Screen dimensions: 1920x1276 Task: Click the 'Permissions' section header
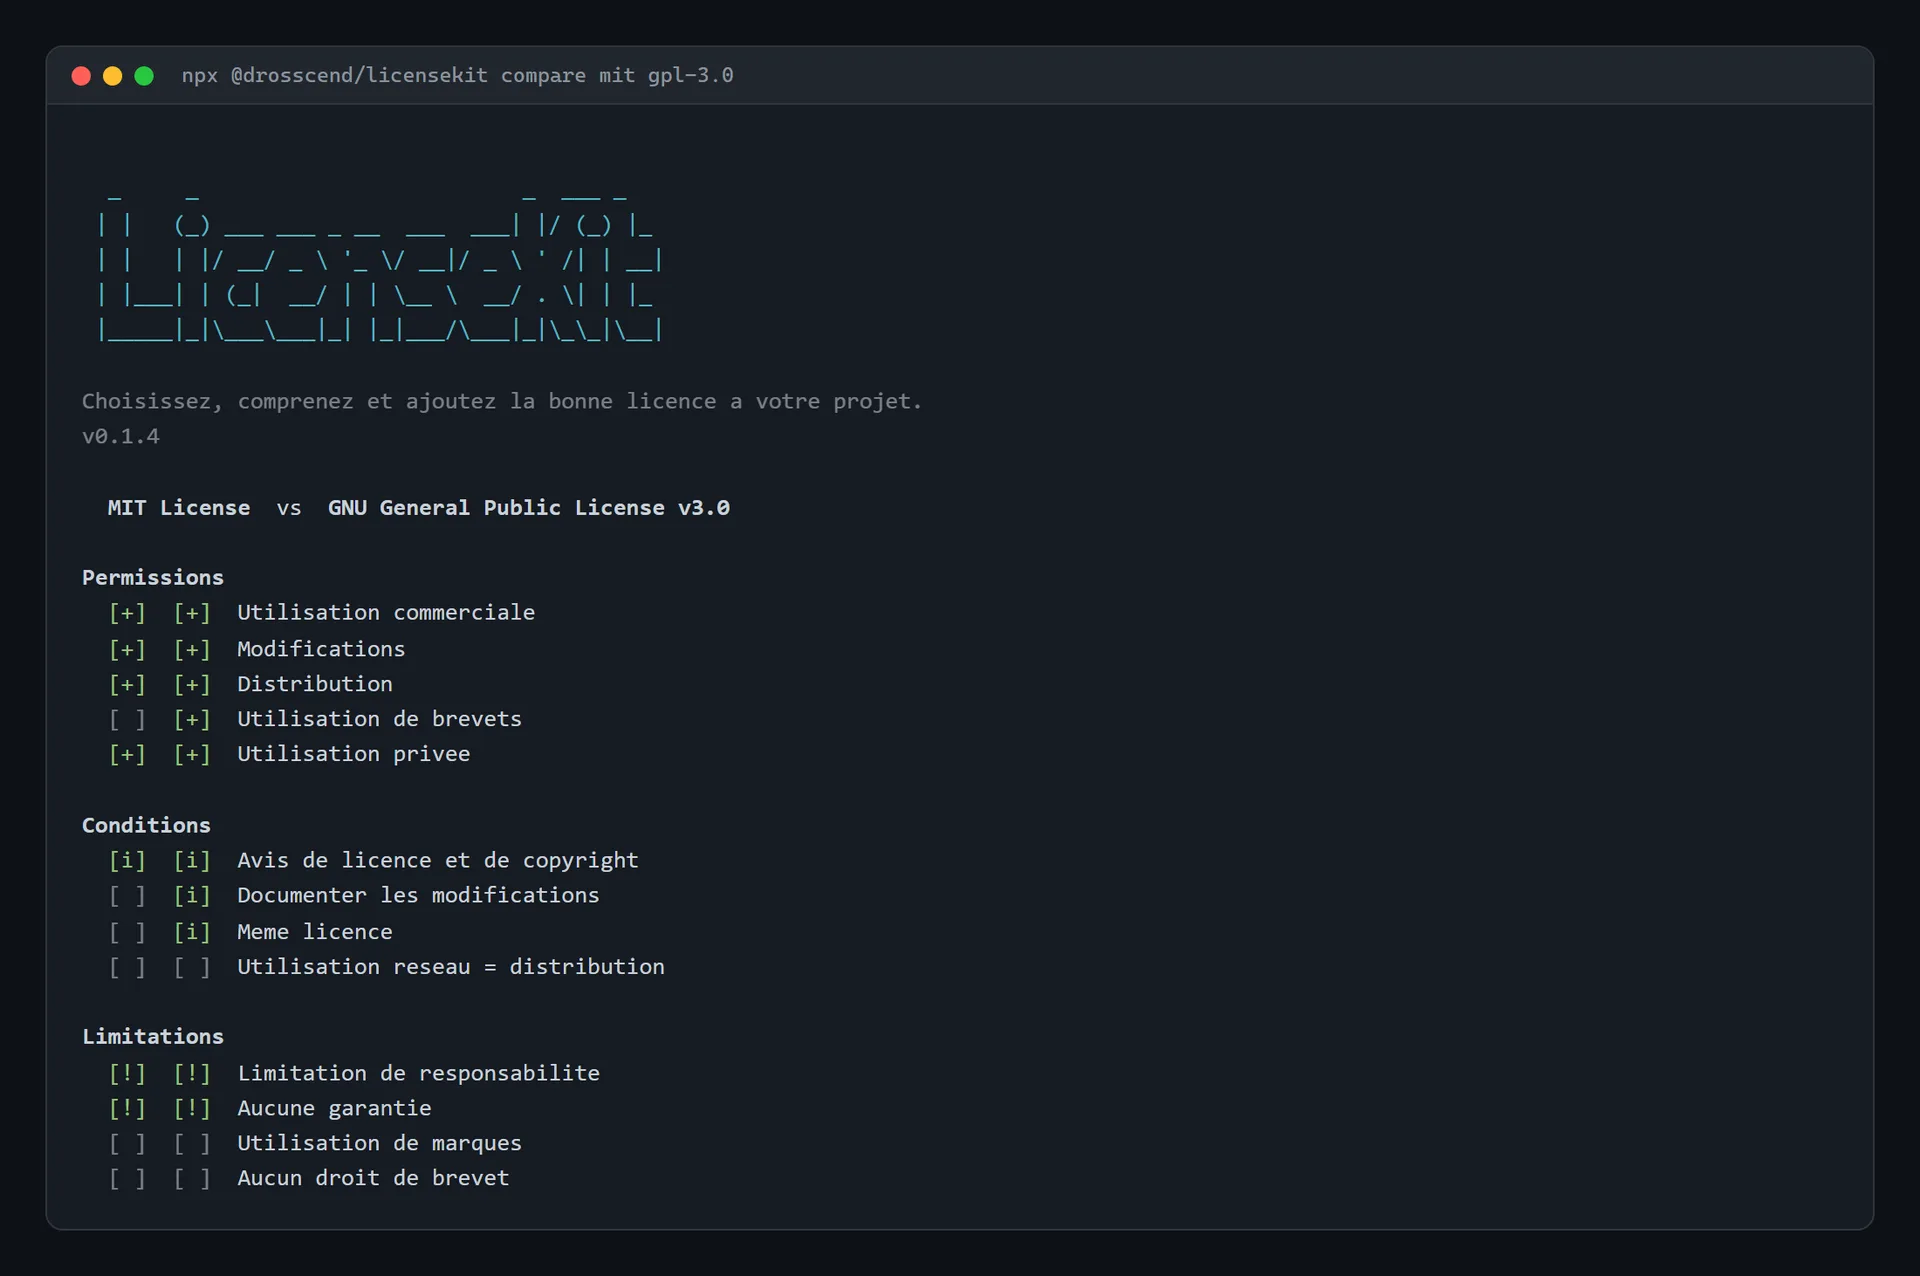click(153, 578)
